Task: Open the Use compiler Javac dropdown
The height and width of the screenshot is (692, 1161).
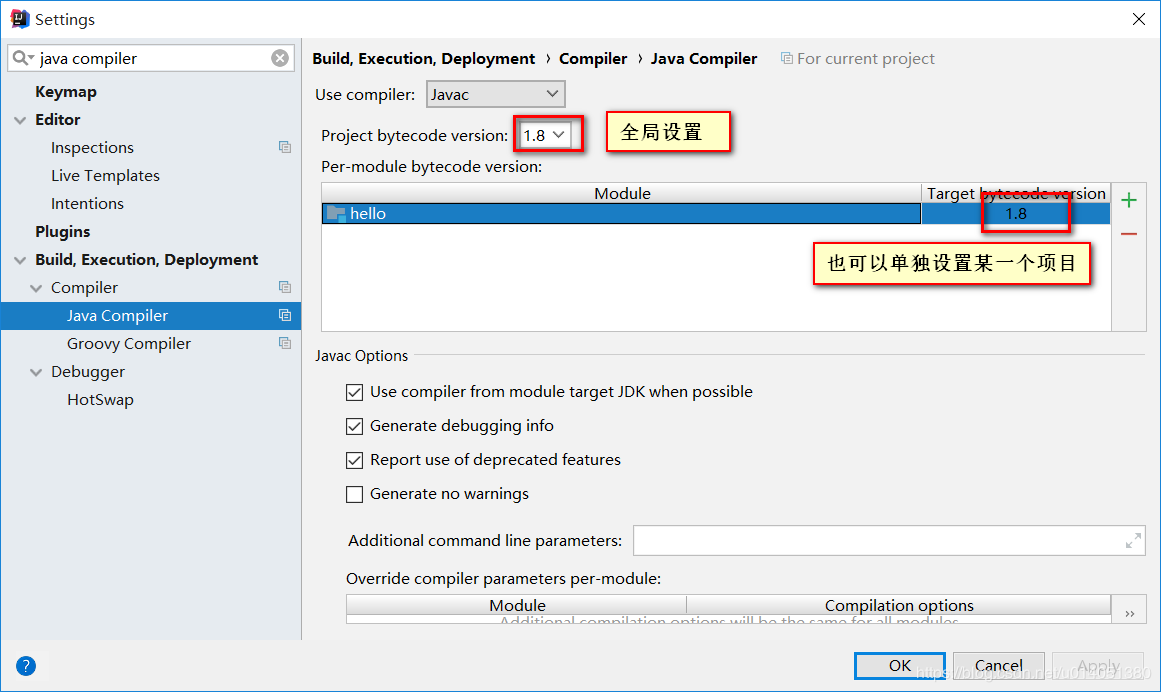Action: click(496, 95)
